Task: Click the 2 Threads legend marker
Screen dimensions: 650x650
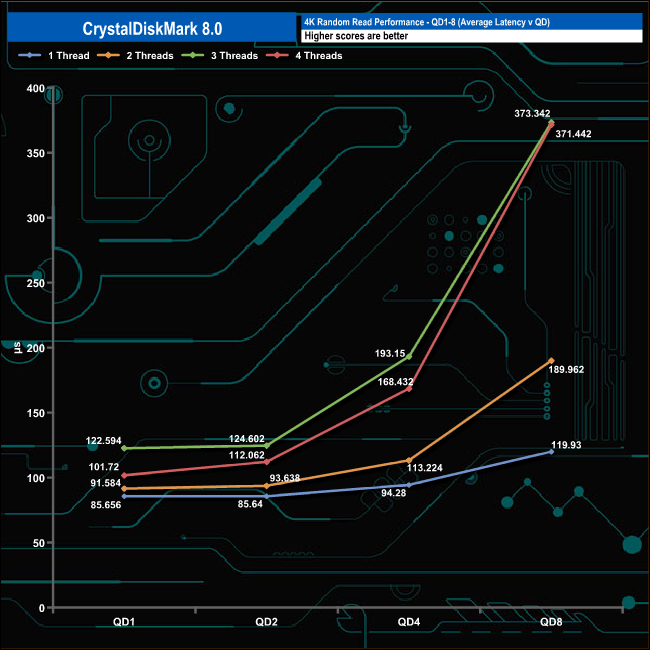Action: [x=108, y=55]
